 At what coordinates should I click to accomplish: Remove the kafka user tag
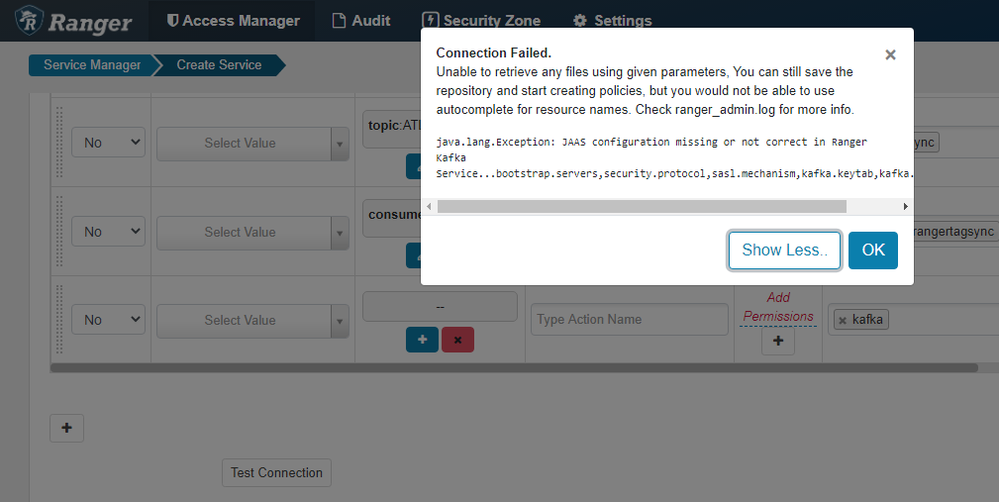(842, 320)
